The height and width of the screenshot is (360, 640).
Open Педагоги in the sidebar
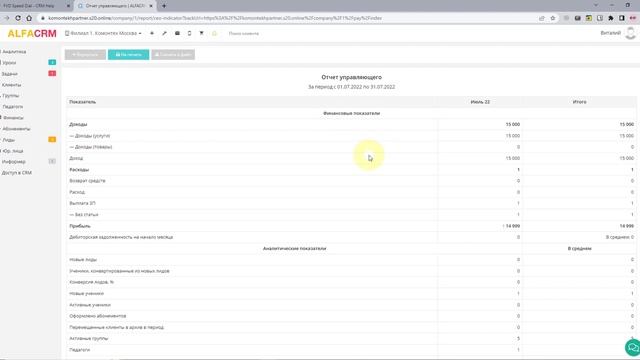13,107
